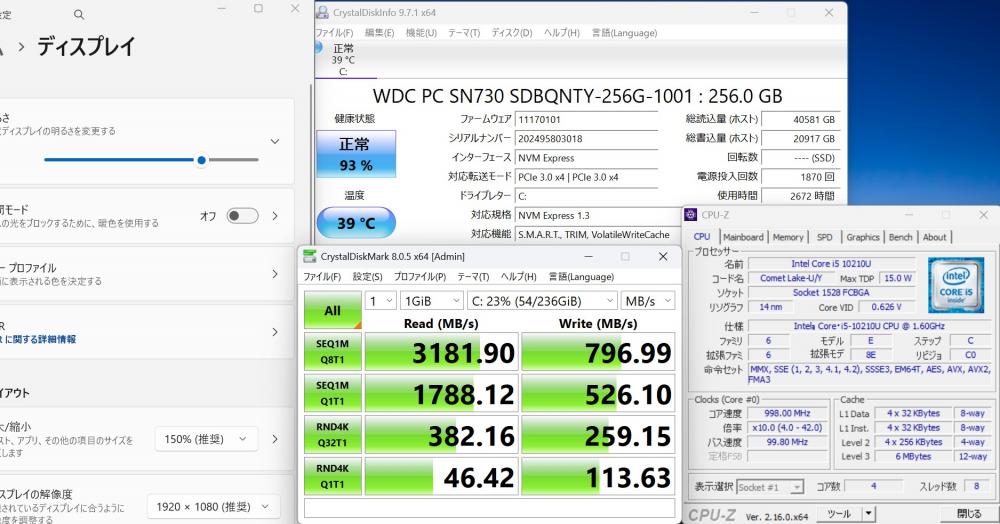Click the NVM Express interface field
1000x524 pixels.
pos(587,157)
